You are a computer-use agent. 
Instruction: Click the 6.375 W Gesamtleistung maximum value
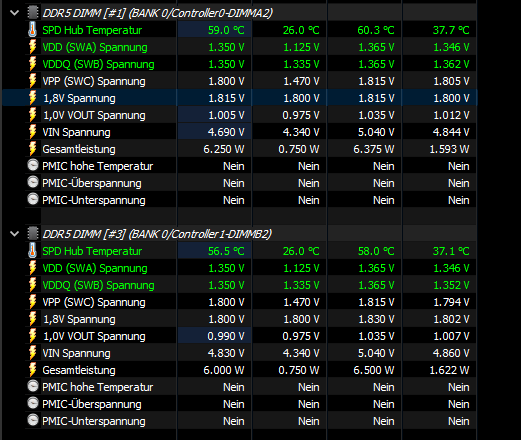374,149
